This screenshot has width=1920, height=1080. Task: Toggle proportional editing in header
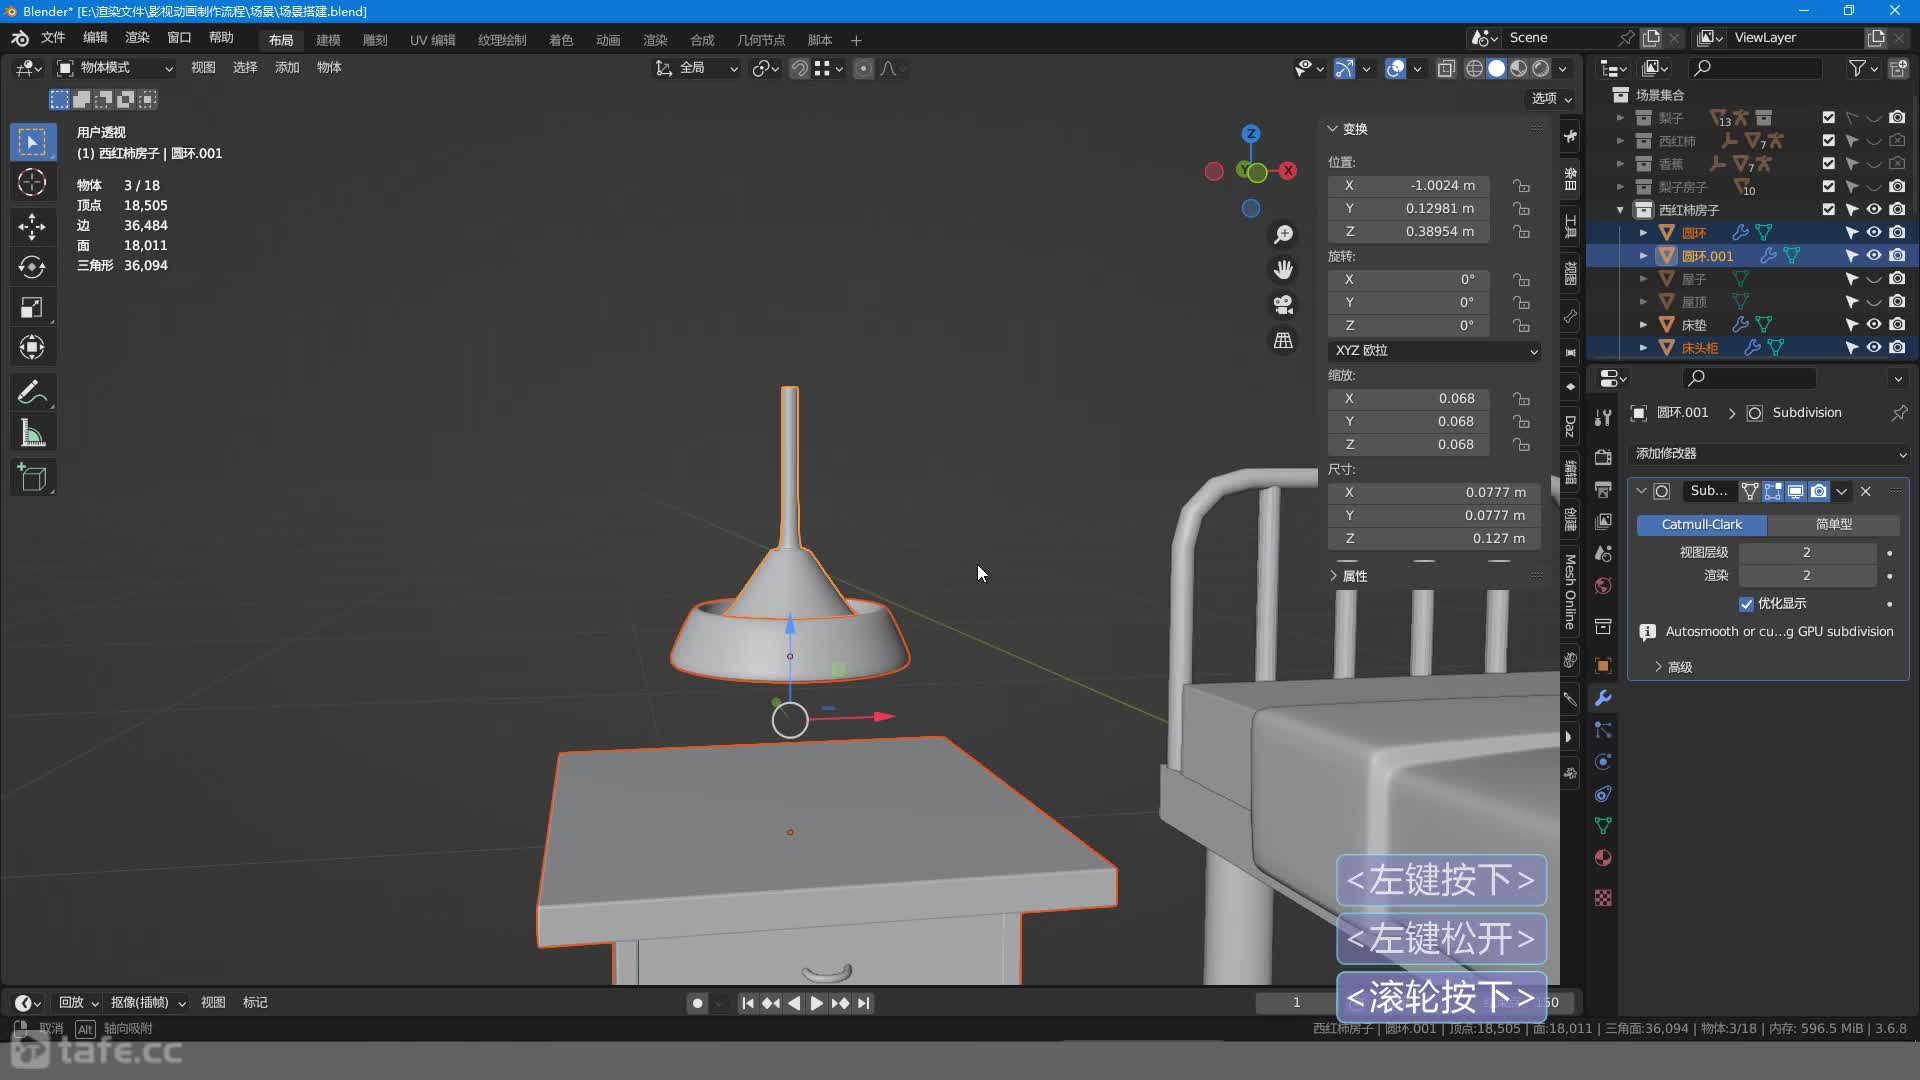click(x=864, y=68)
